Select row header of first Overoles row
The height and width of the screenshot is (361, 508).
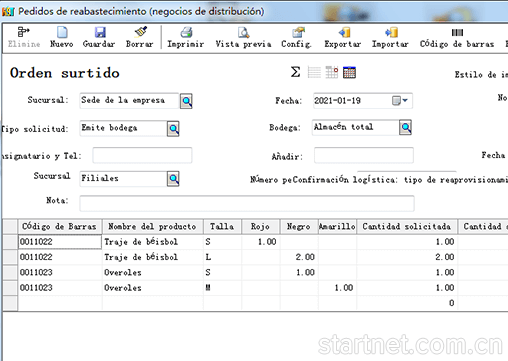10,272
